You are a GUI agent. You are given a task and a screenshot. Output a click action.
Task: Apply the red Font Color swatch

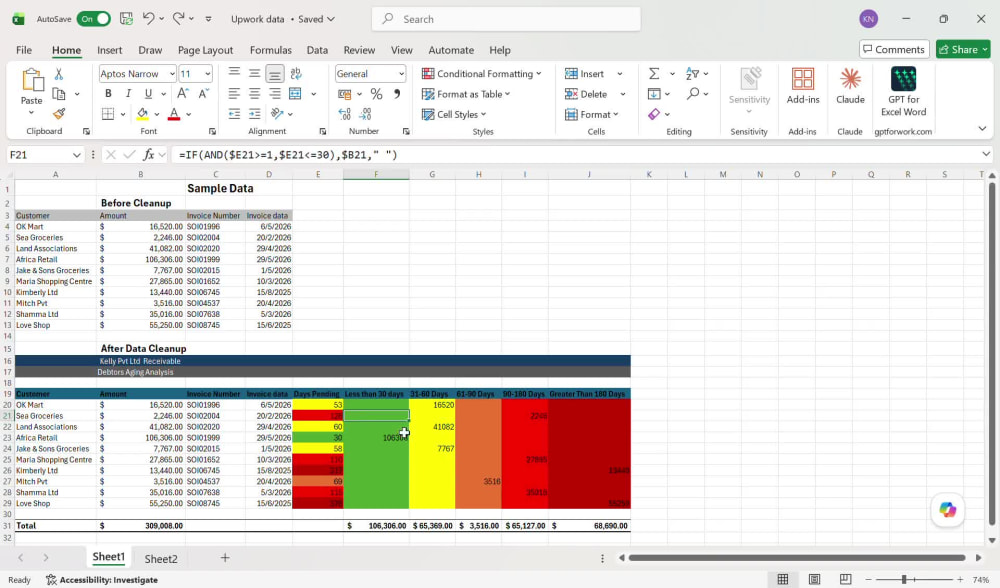pyautogui.click(x=173, y=114)
